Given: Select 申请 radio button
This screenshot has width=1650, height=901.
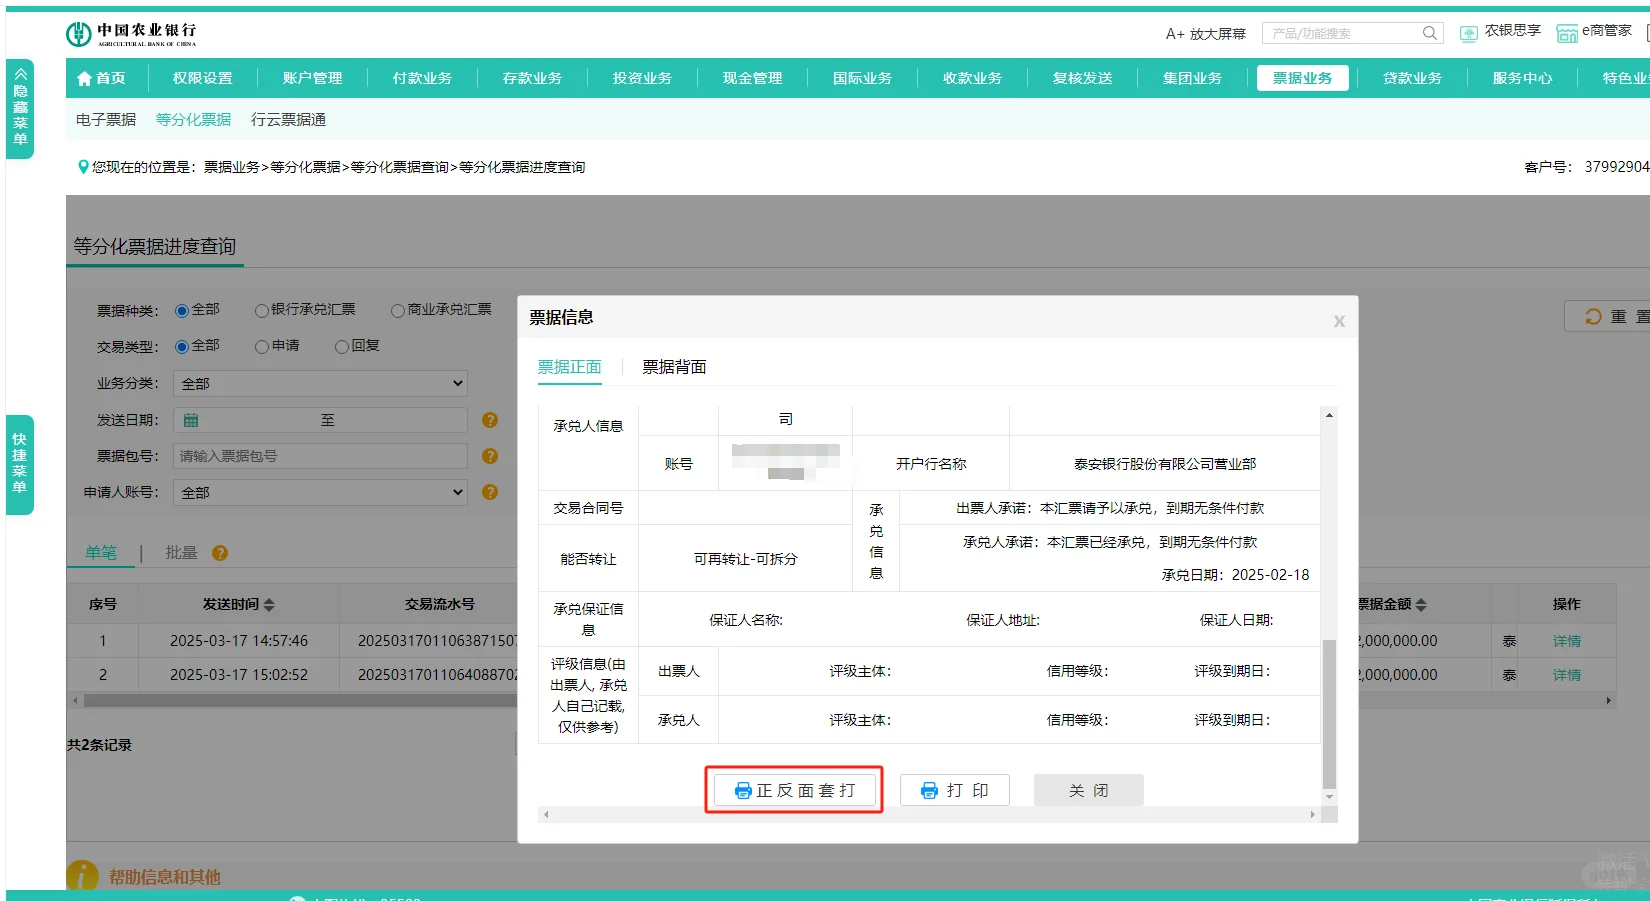Looking at the screenshot, I should point(262,347).
